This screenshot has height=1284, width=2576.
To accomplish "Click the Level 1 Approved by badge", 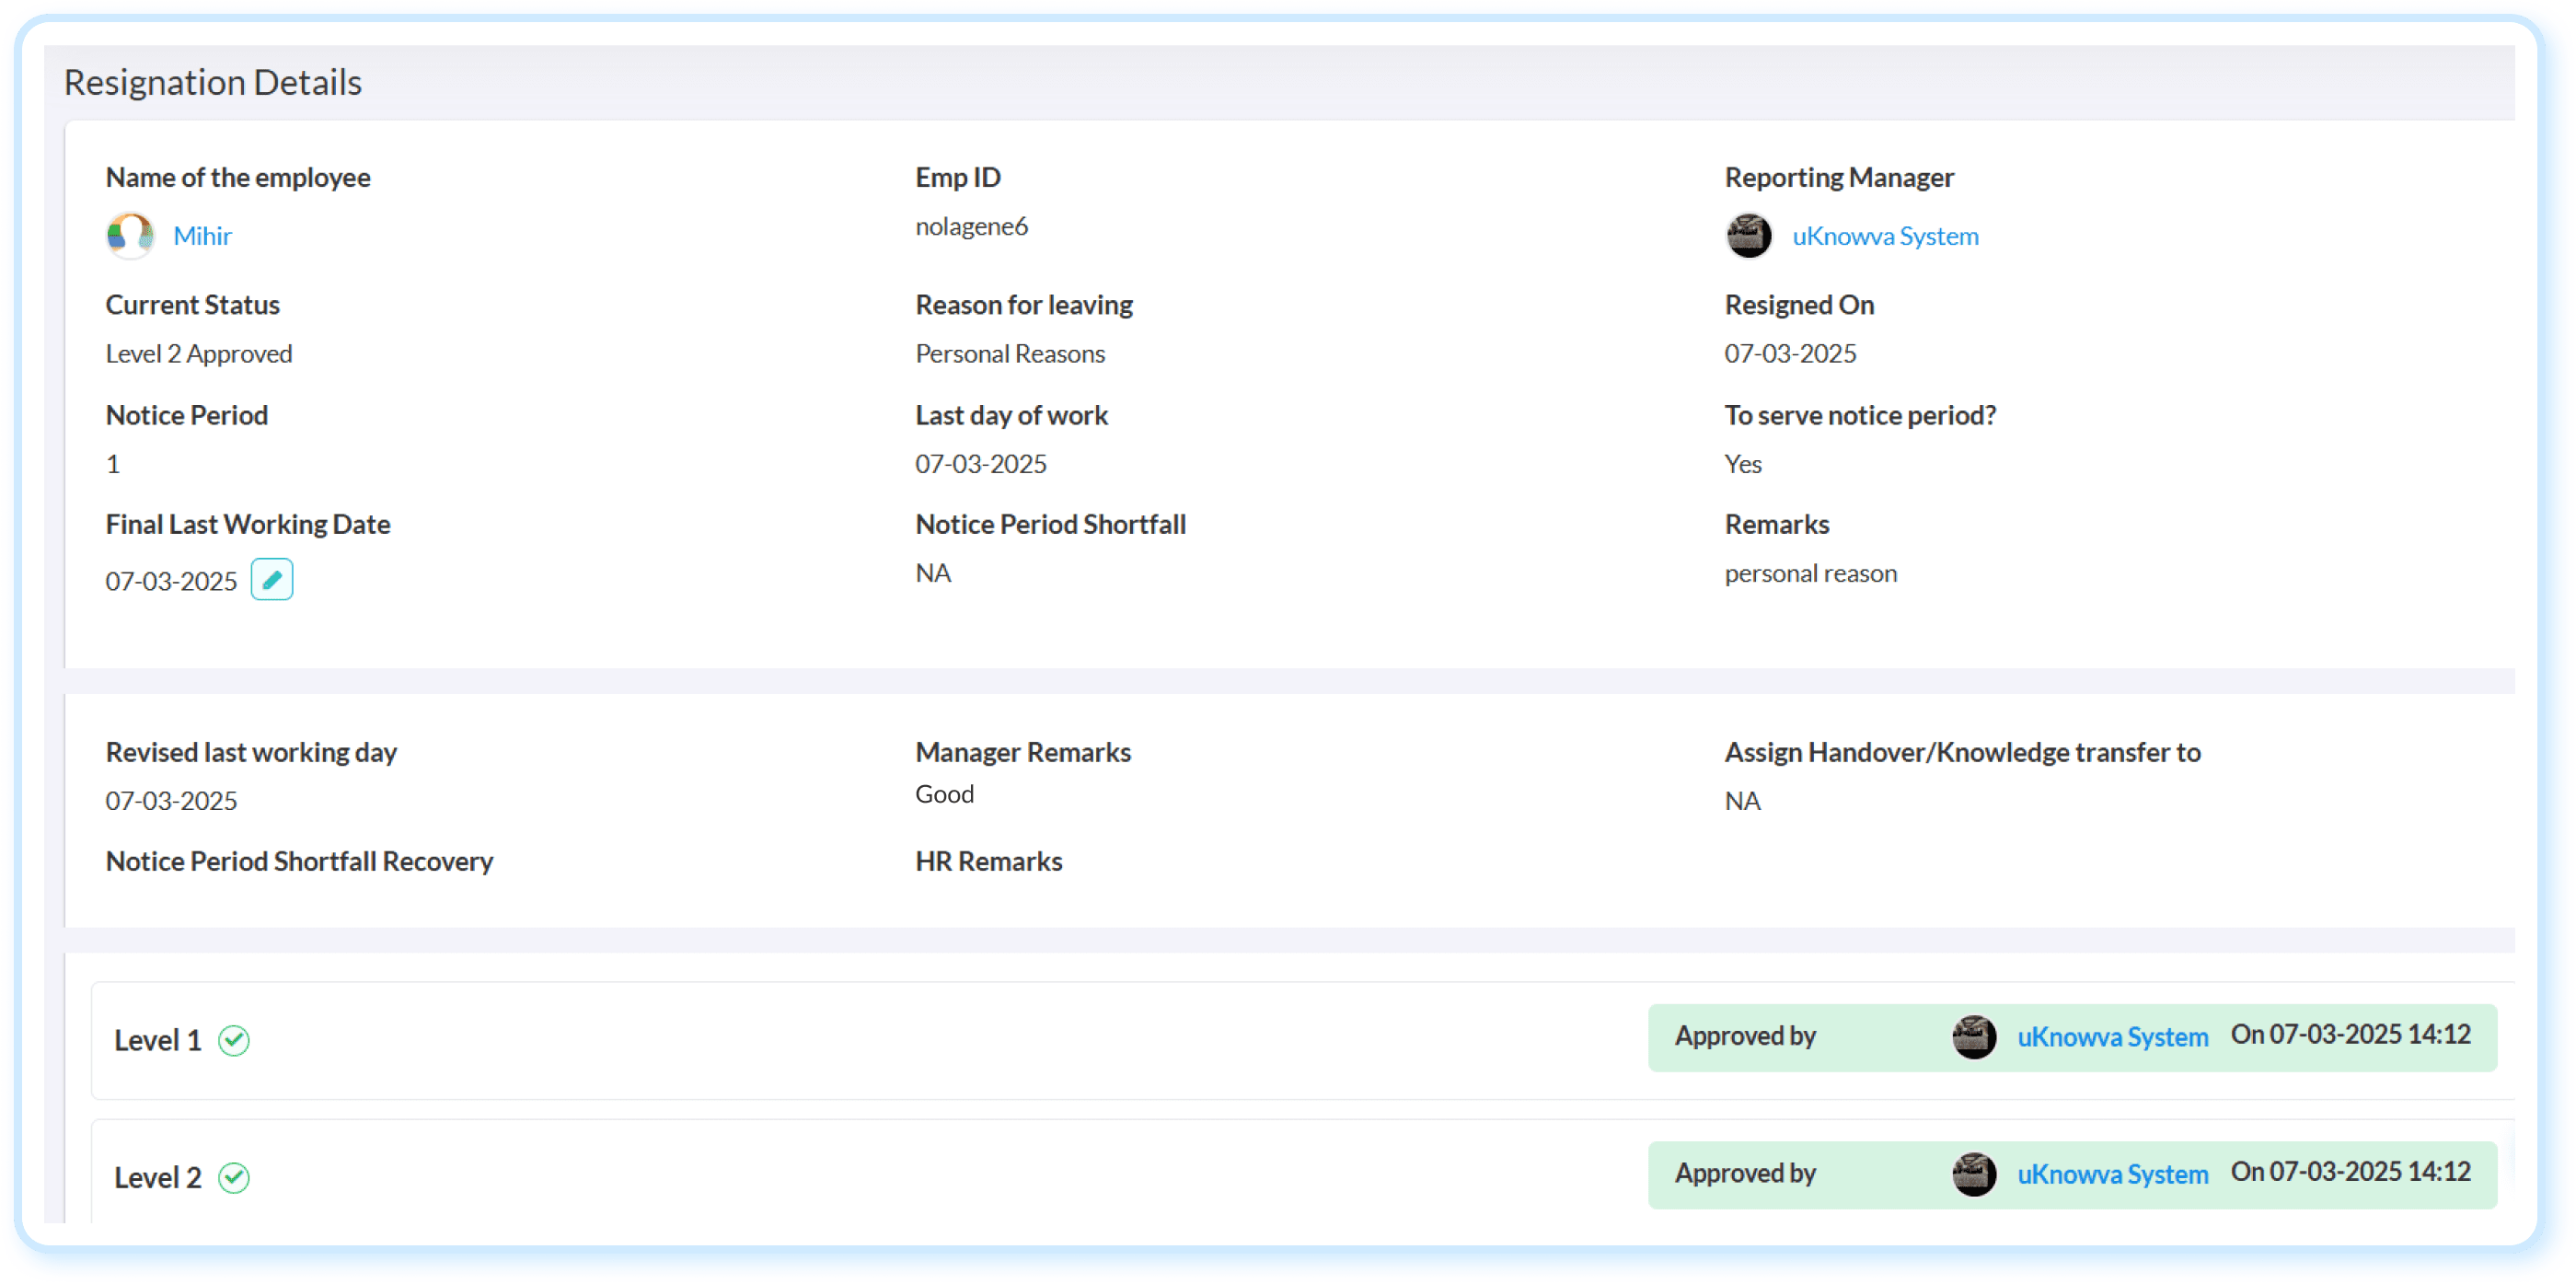I will click(2072, 1037).
